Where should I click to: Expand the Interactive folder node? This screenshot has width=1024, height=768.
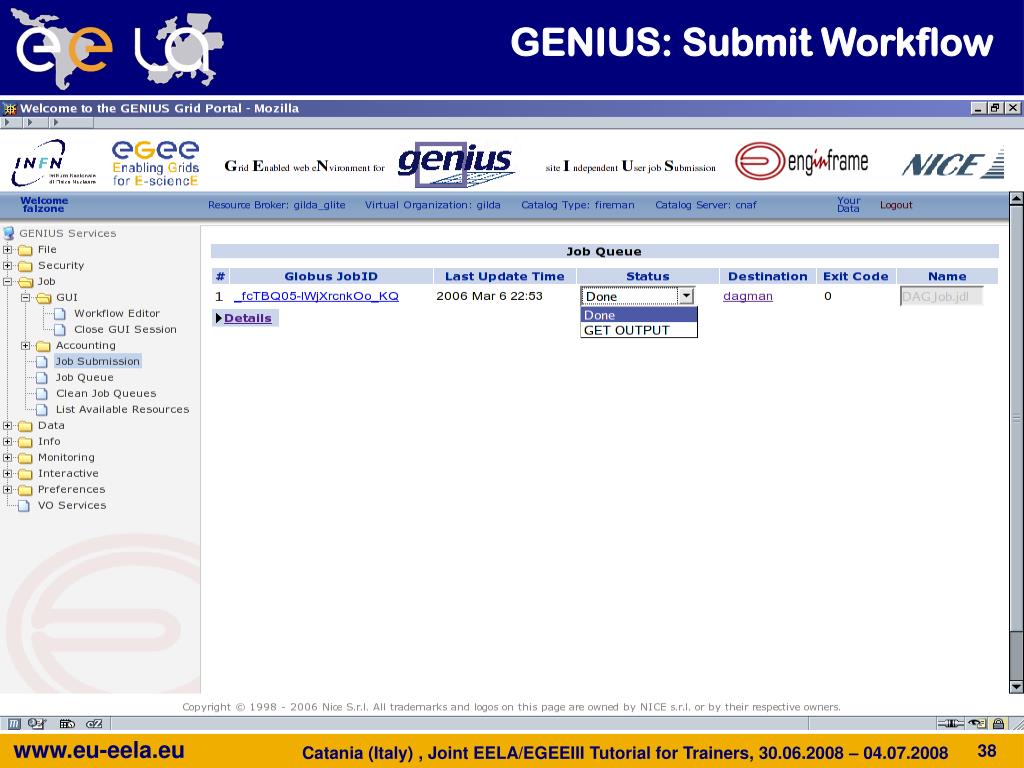tap(7, 473)
